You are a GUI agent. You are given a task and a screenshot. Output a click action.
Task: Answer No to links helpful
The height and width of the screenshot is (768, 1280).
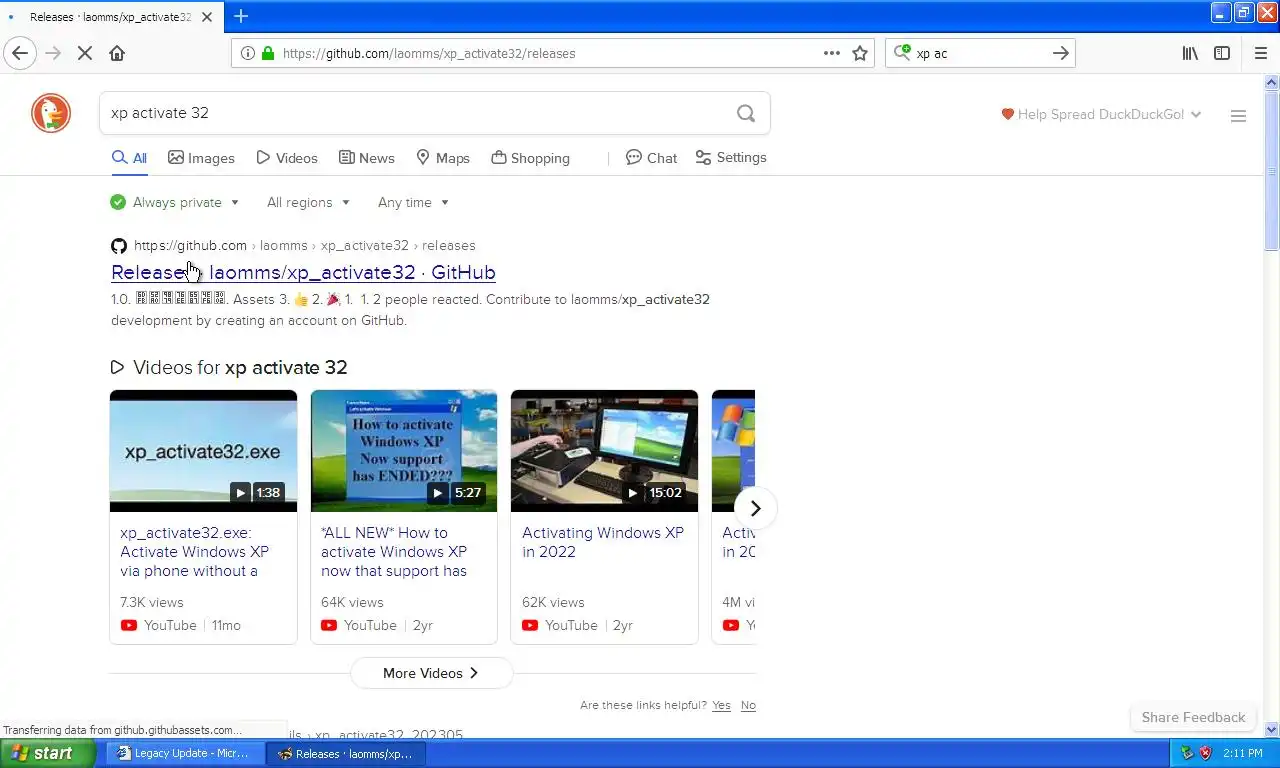(x=748, y=705)
